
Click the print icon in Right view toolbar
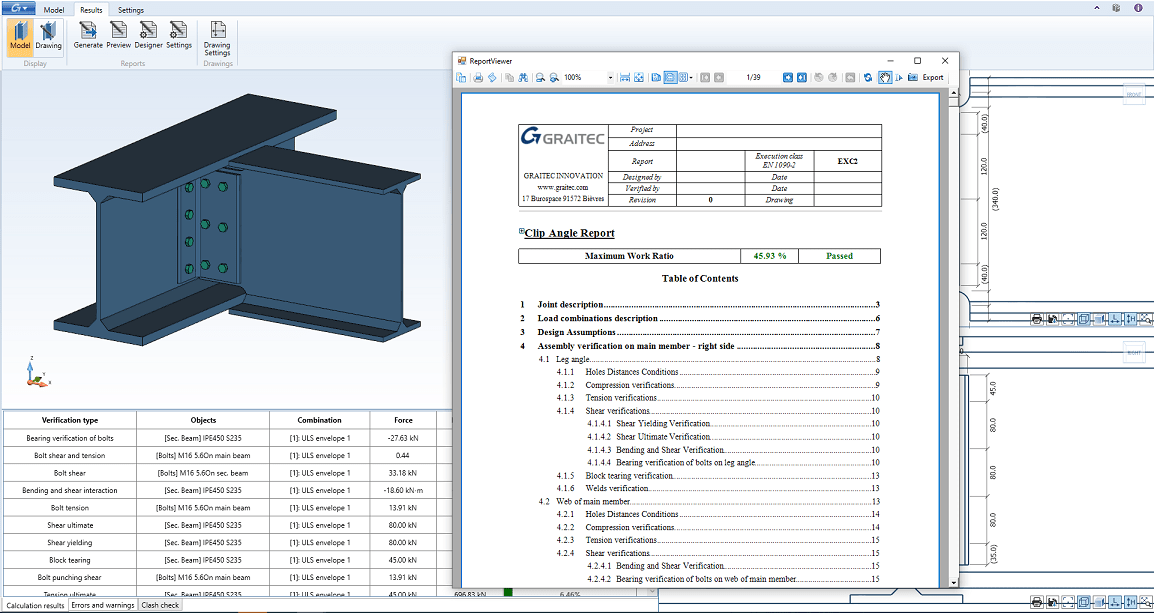1037,602
